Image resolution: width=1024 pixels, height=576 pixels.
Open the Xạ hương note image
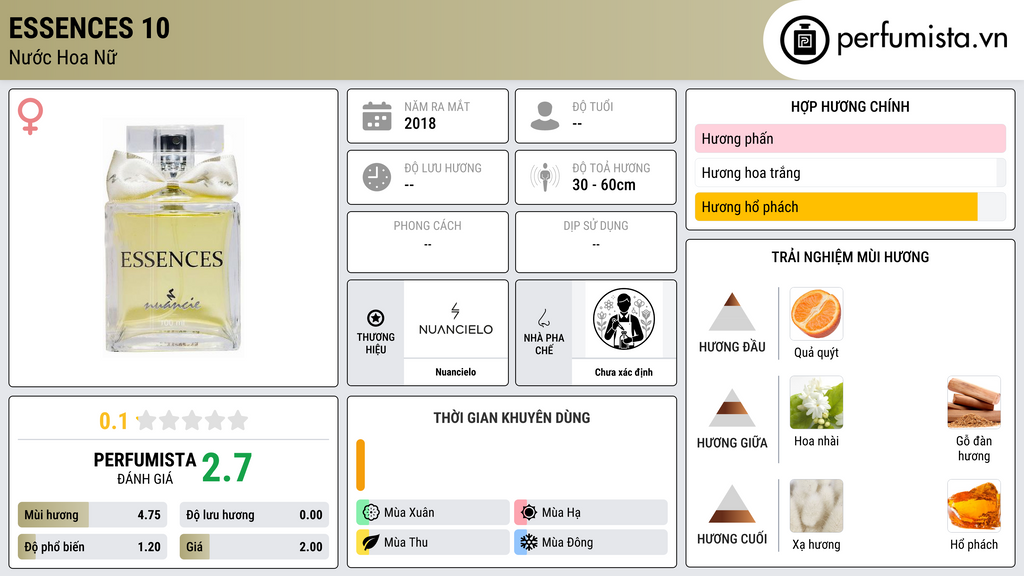(x=816, y=506)
